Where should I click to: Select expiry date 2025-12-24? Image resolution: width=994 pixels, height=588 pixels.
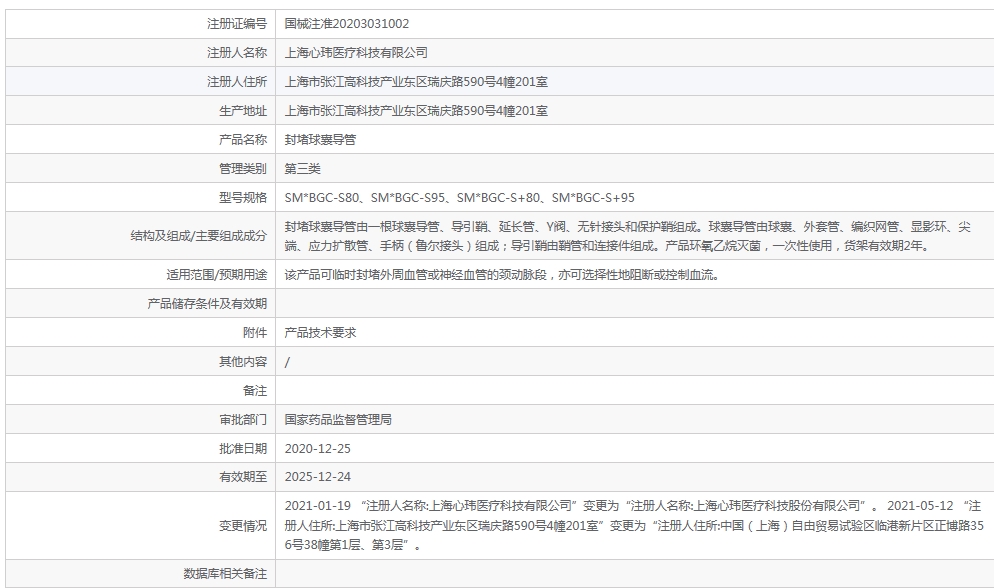pyautogui.click(x=318, y=477)
